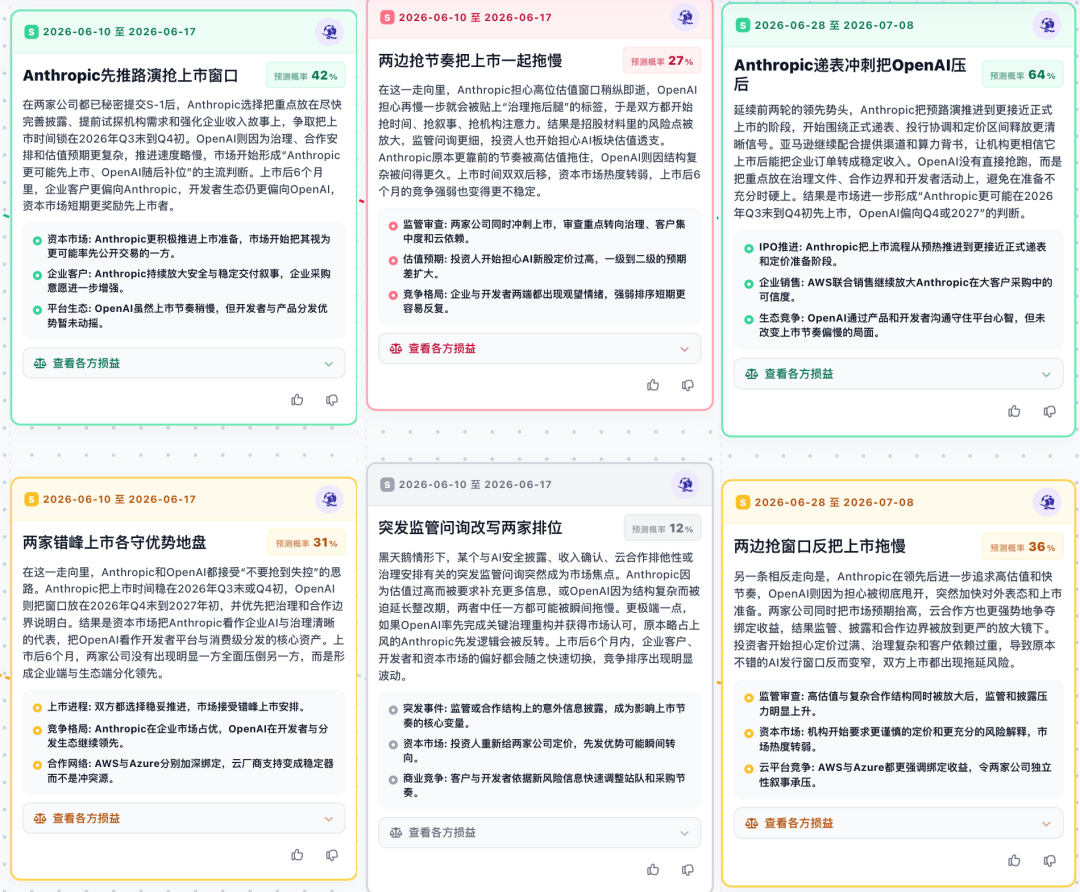The height and width of the screenshot is (892, 1080).
Task: Thumbs up the 突发监管问询改写两家排位 card
Action: (653, 870)
